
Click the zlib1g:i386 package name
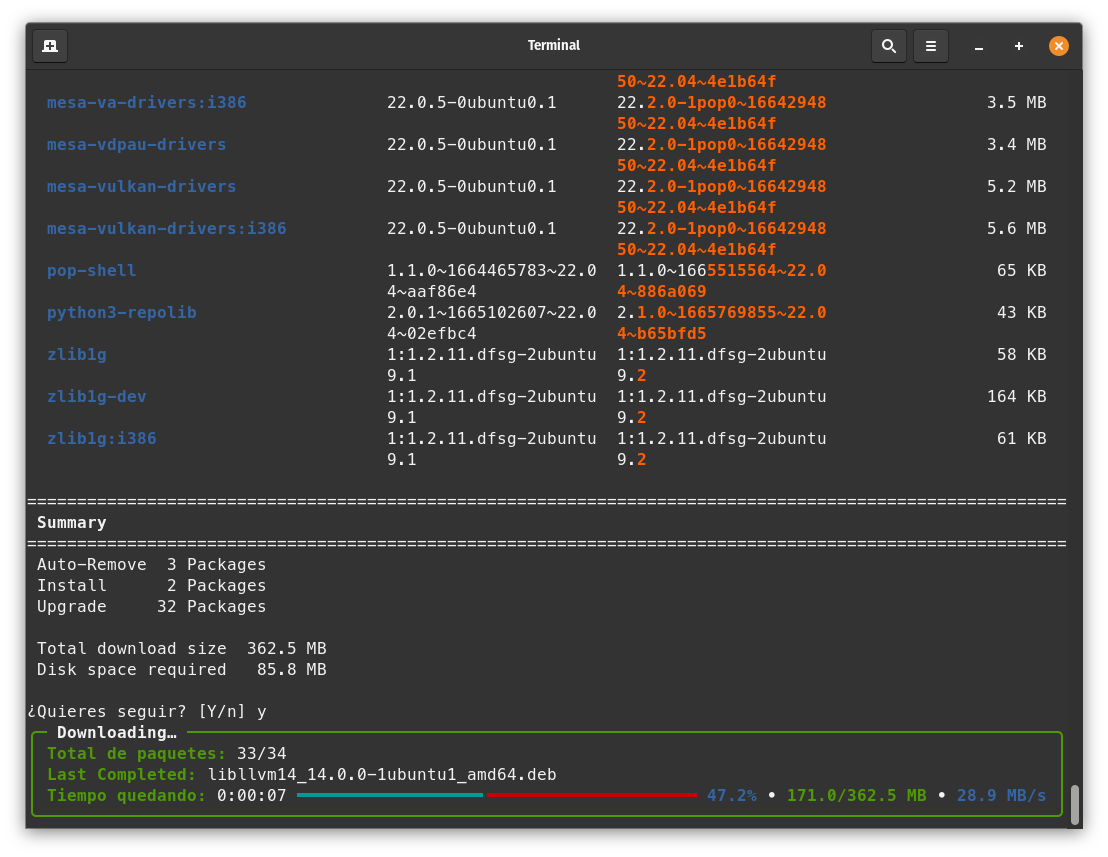click(101, 439)
